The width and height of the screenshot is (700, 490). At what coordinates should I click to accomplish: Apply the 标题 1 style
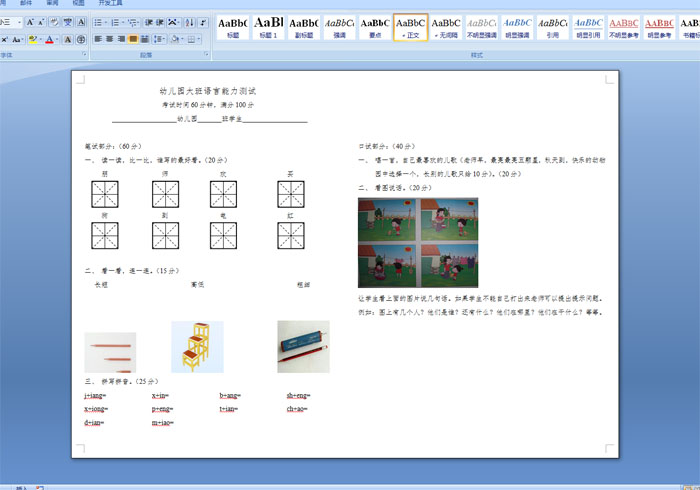coord(268,27)
